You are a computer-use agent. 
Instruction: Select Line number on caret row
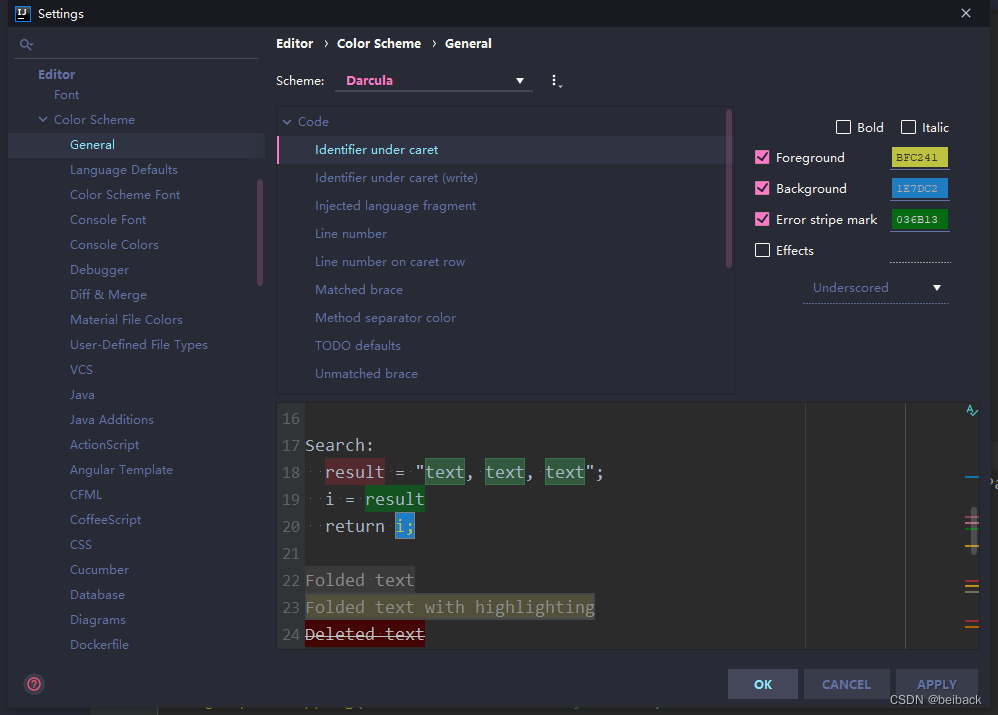pyautogui.click(x=390, y=262)
